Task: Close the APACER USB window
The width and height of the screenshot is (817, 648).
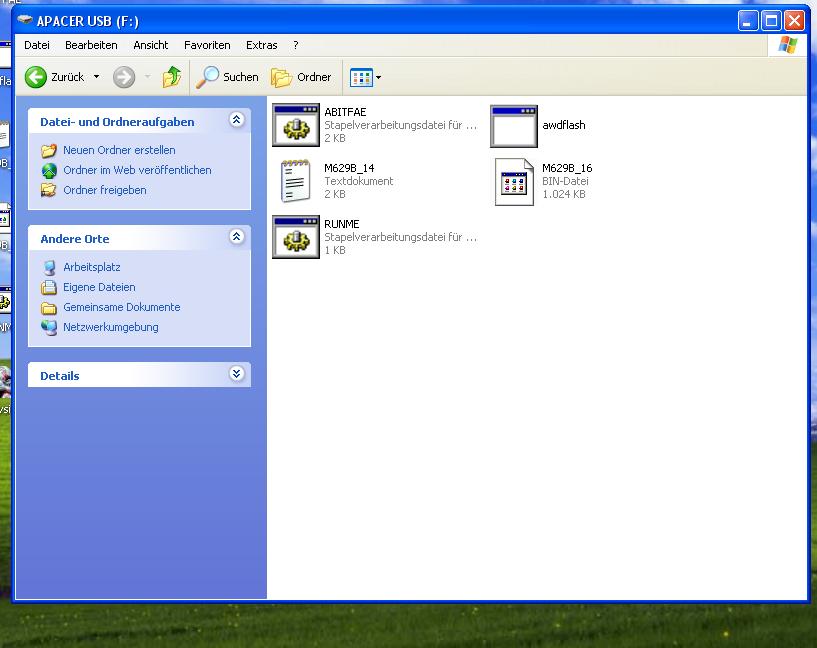Action: point(794,21)
